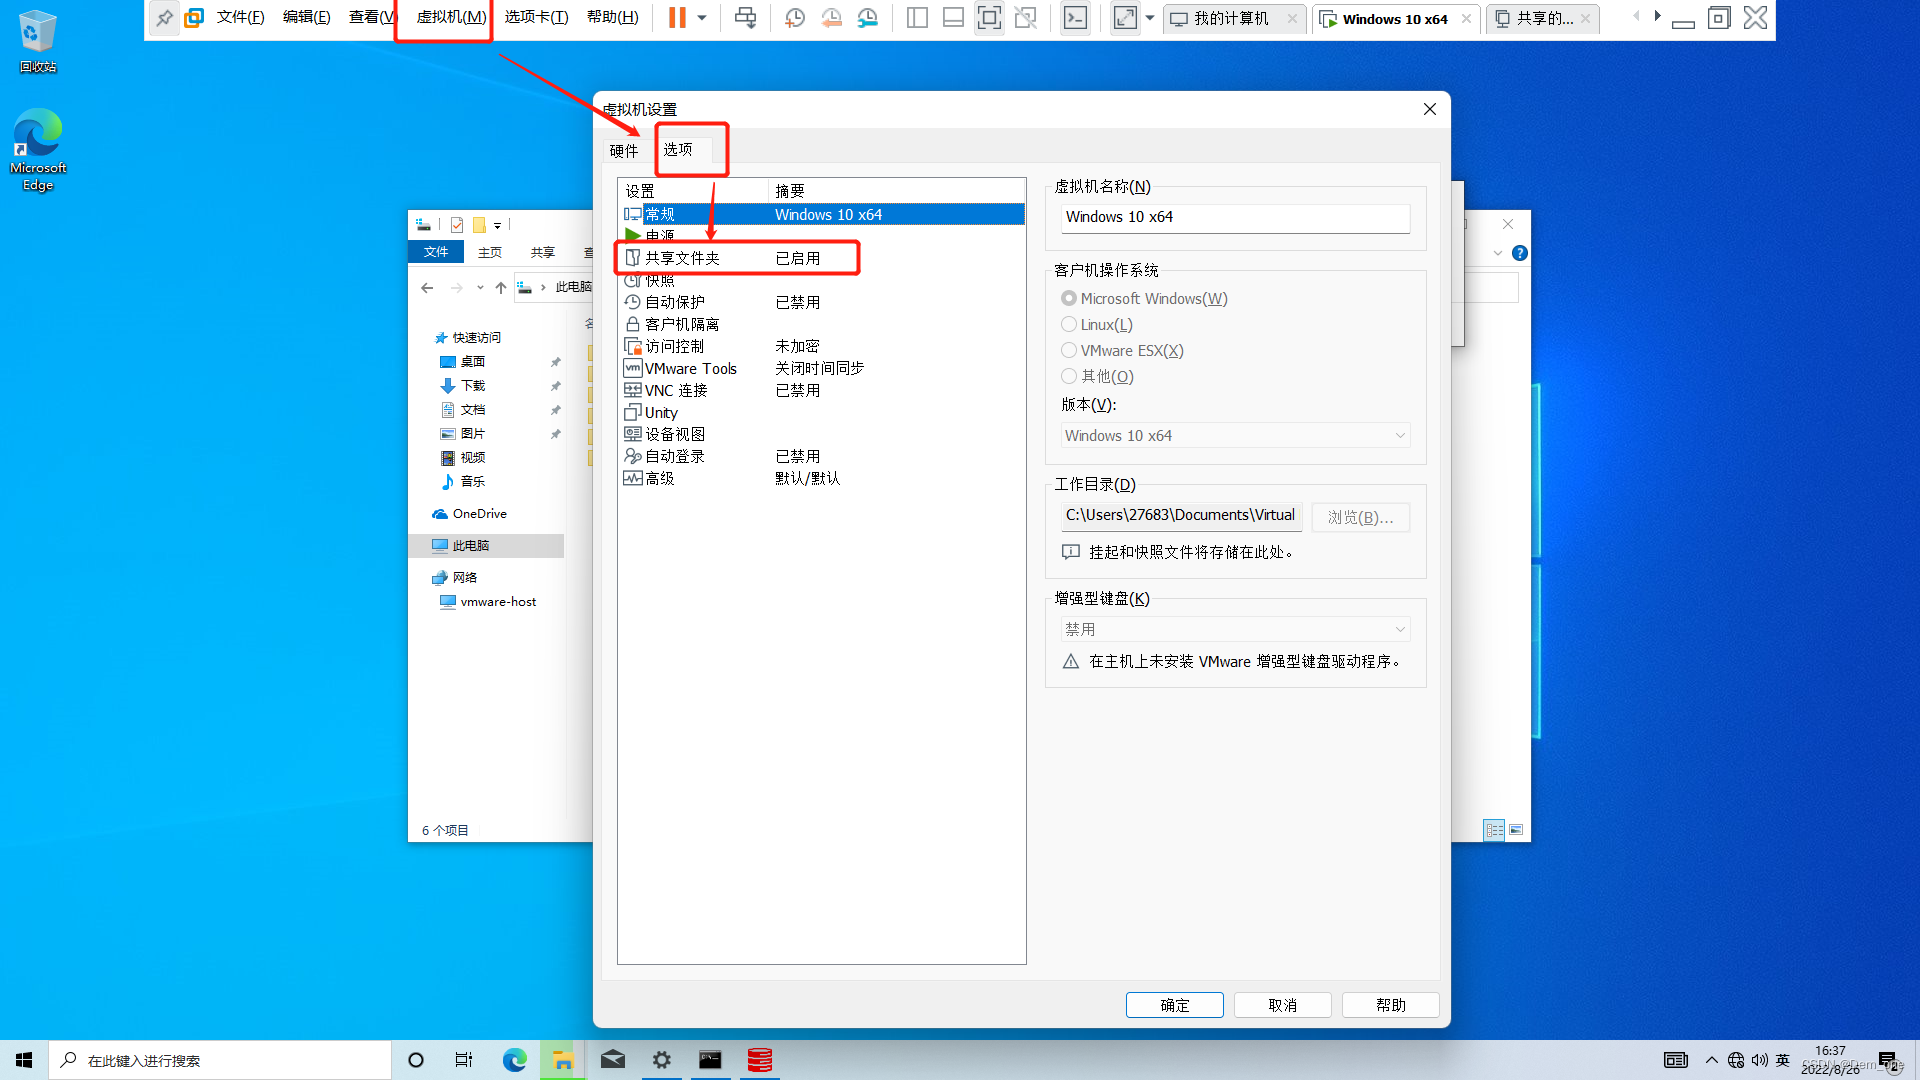Select the Linux(L) radio button

click(x=1069, y=325)
